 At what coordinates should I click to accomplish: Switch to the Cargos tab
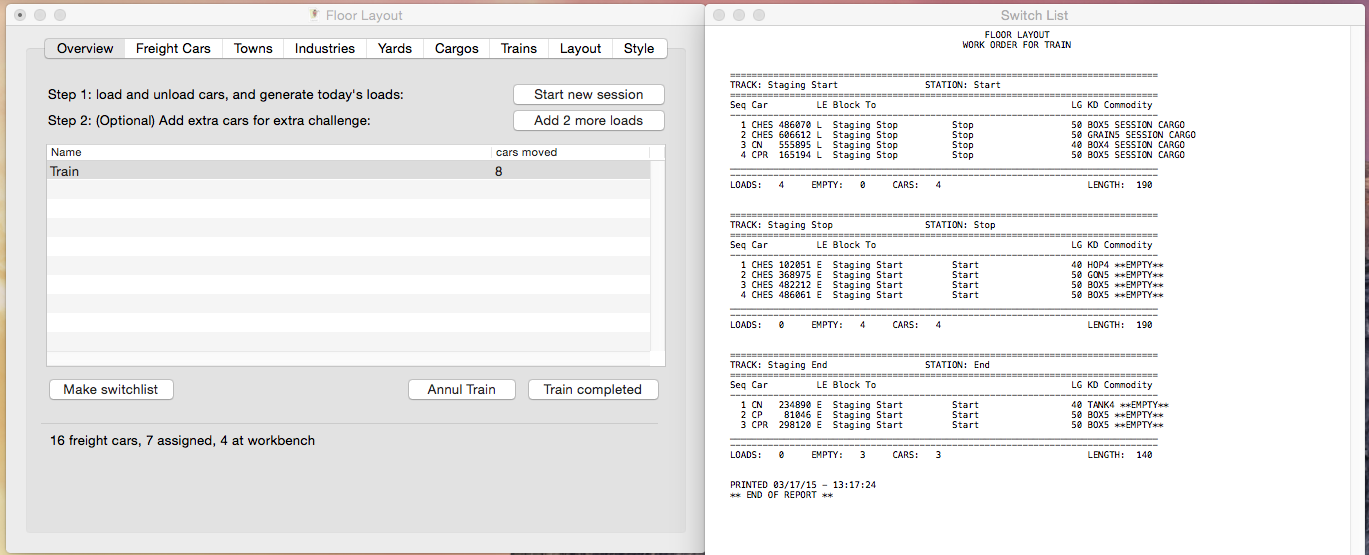pyautogui.click(x=457, y=48)
